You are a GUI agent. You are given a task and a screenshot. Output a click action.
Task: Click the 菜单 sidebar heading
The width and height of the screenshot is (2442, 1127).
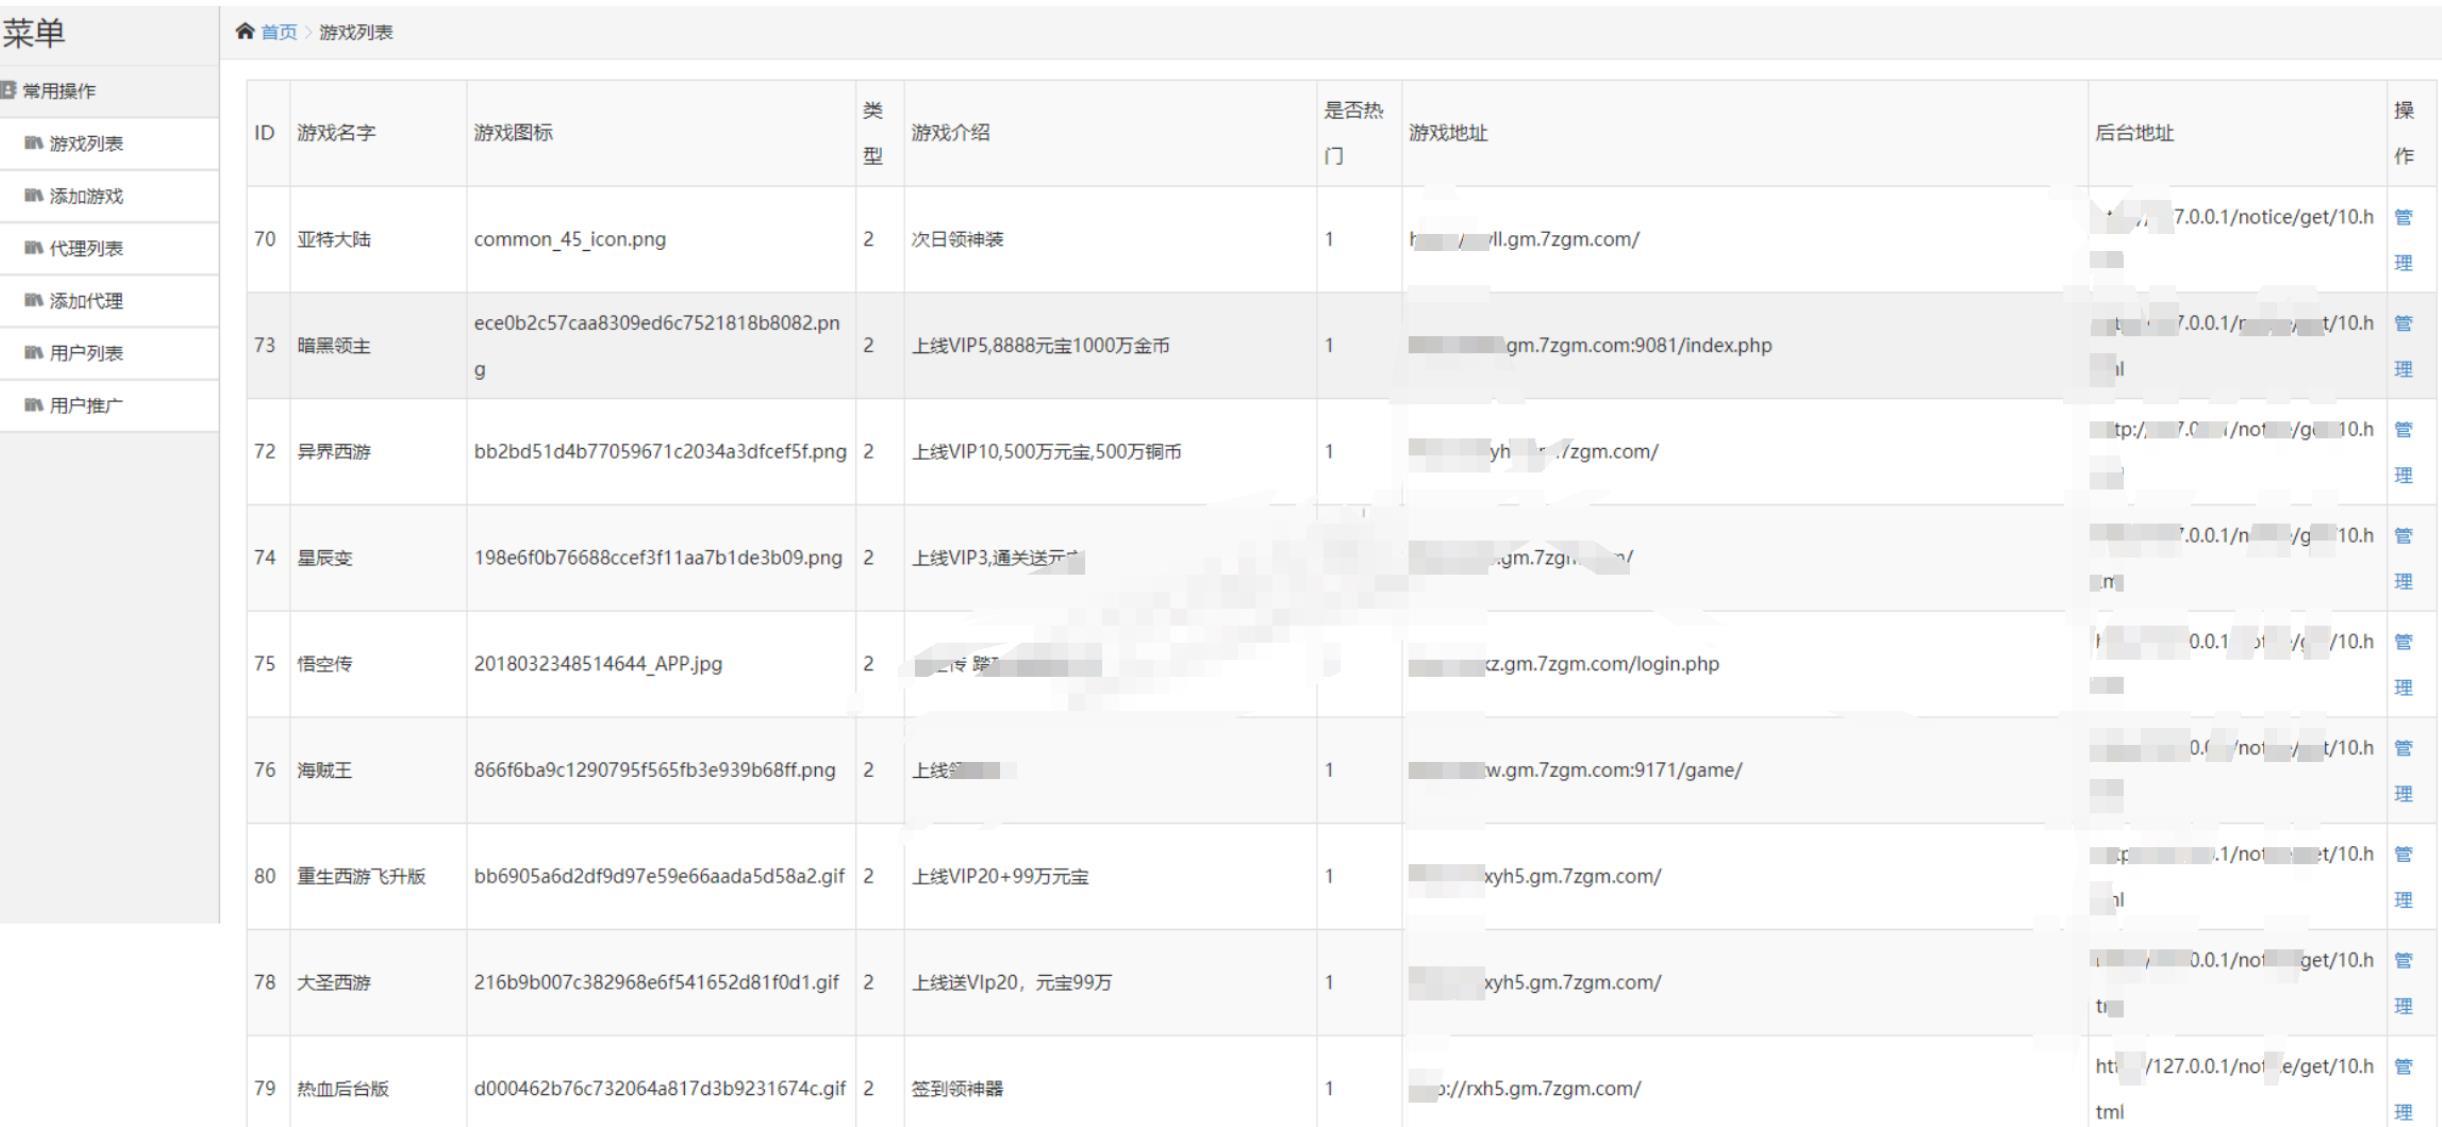pyautogui.click(x=34, y=33)
